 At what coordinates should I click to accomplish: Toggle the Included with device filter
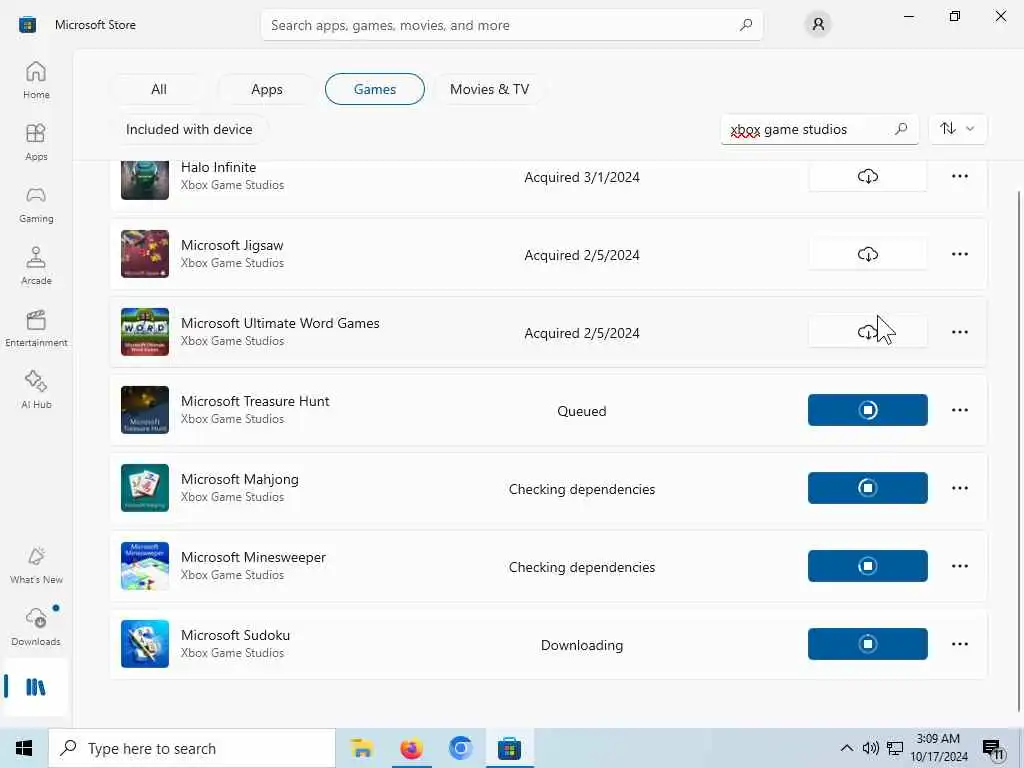pos(189,129)
